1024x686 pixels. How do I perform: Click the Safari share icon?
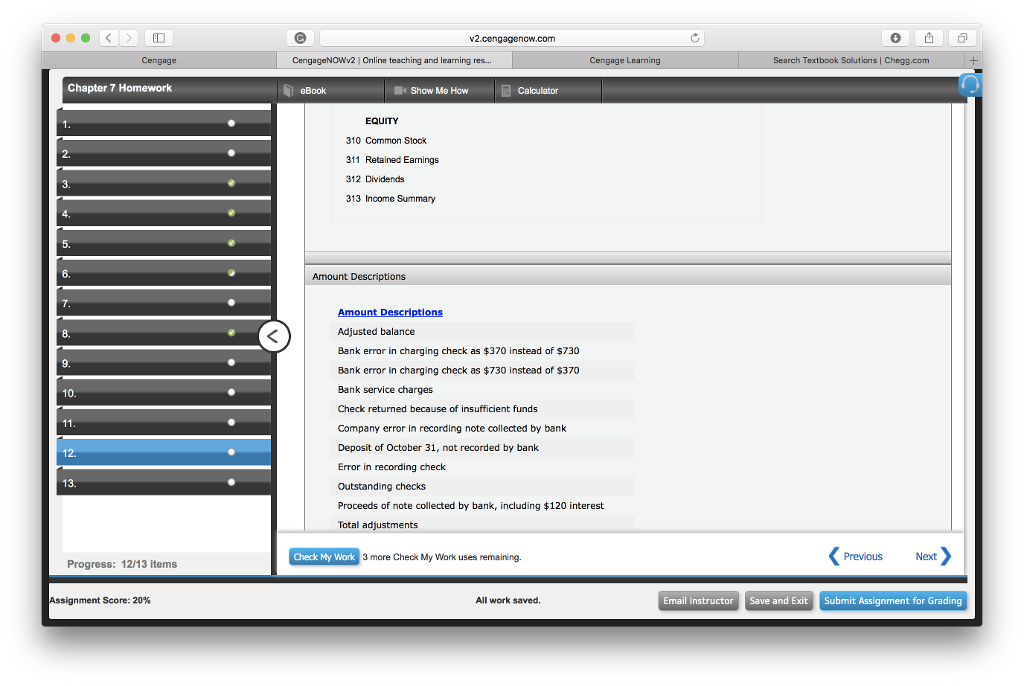pyautogui.click(x=929, y=38)
